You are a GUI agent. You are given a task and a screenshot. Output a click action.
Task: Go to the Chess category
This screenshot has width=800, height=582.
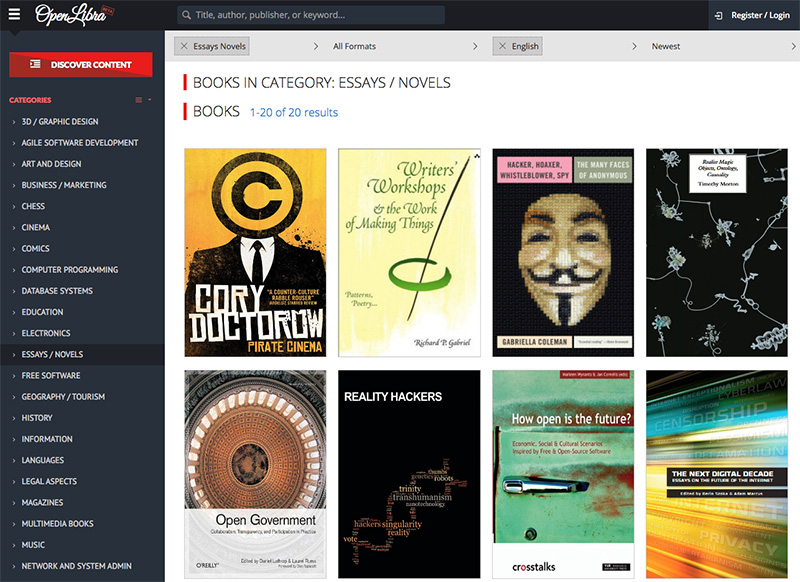pyautogui.click(x=34, y=207)
